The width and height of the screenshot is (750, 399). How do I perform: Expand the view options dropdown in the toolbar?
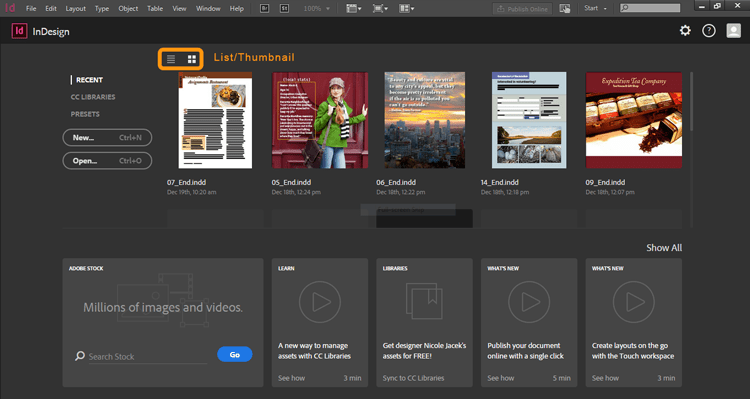354,9
